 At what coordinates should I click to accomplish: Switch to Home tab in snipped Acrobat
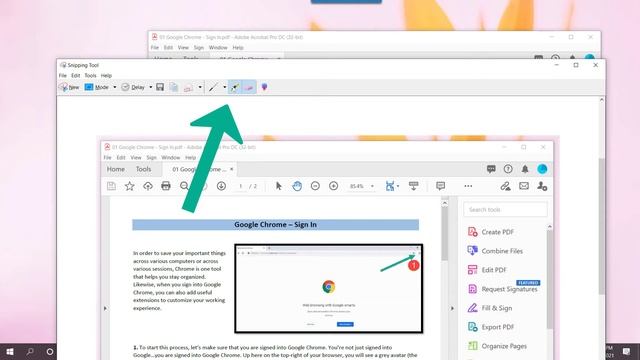click(116, 169)
